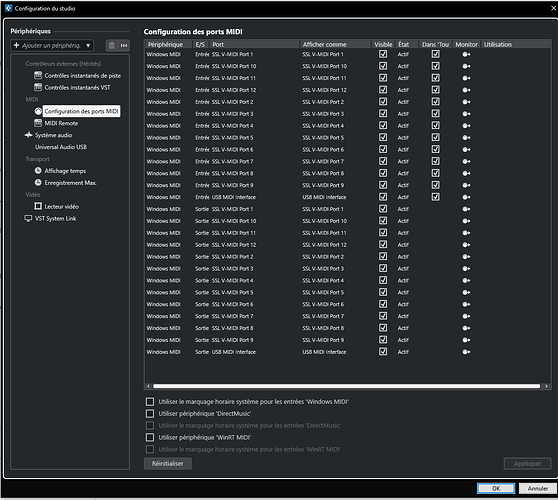558x500 pixels.
Task: Select VST System Link monitor icon
Action: 28,219
